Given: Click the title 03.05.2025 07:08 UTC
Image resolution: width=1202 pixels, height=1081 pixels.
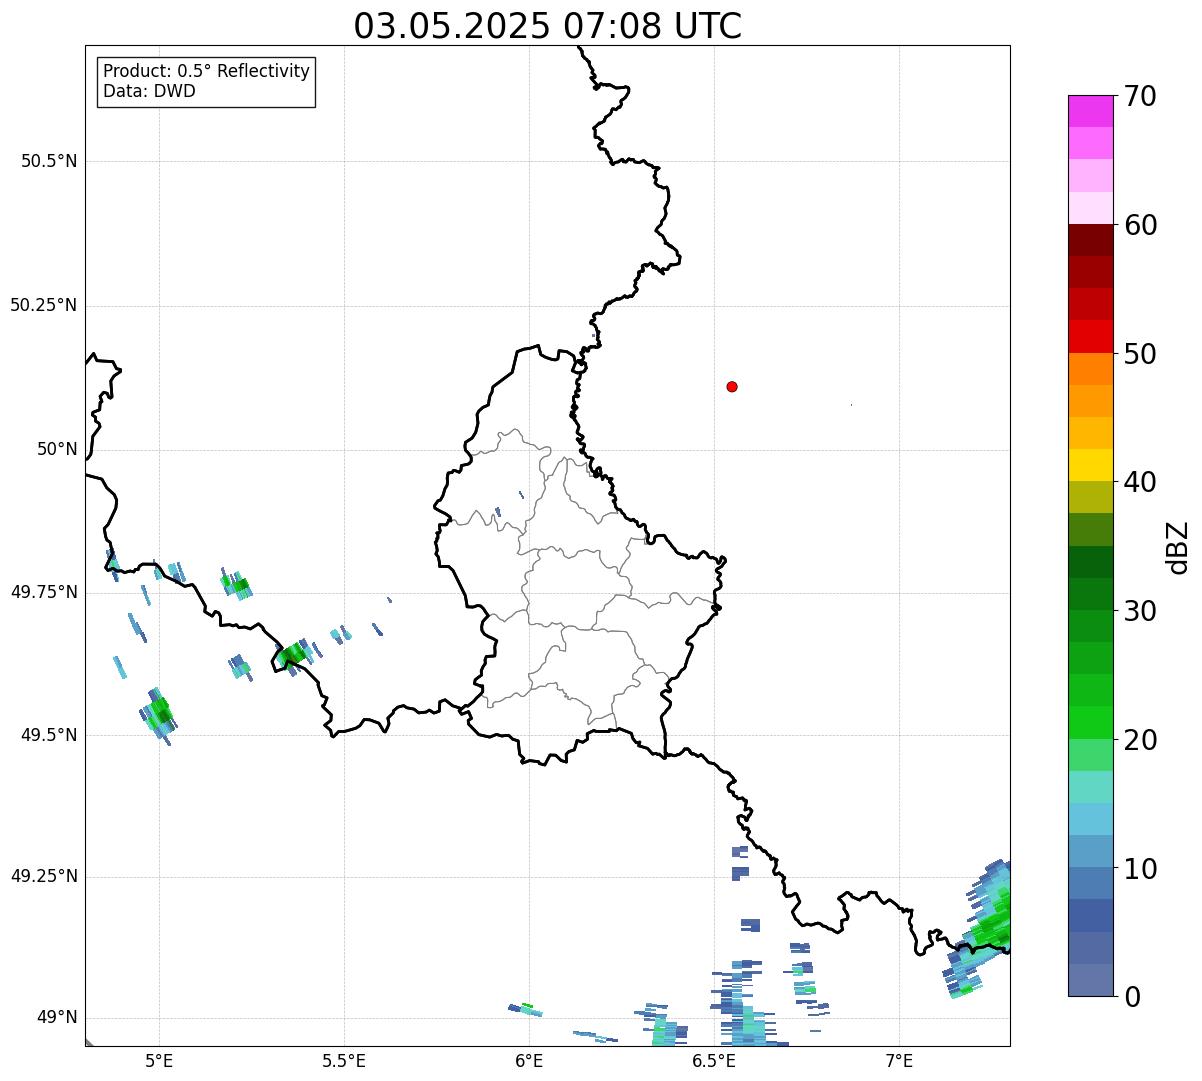Looking at the screenshot, I should point(548,26).
